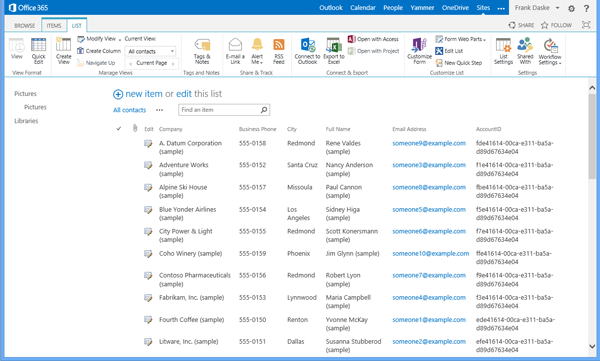
Task: Click the vertical scrollbar thumb
Action: pos(592,136)
